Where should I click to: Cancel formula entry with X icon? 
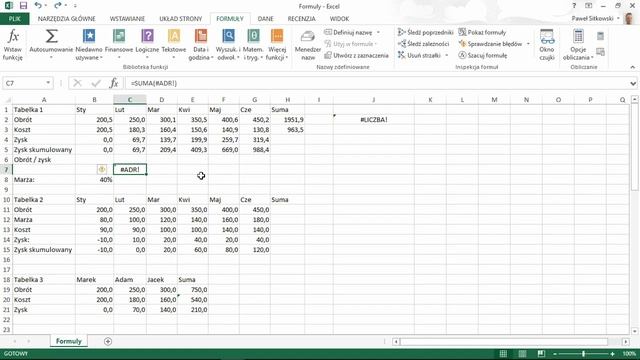click(x=77, y=83)
